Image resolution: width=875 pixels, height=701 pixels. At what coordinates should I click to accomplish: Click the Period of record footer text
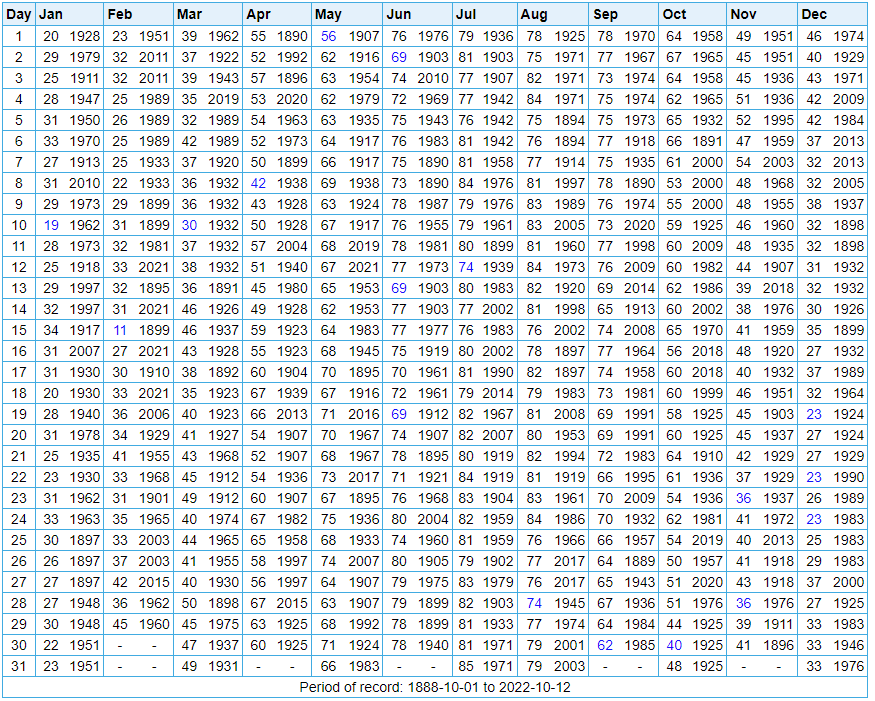point(435,688)
